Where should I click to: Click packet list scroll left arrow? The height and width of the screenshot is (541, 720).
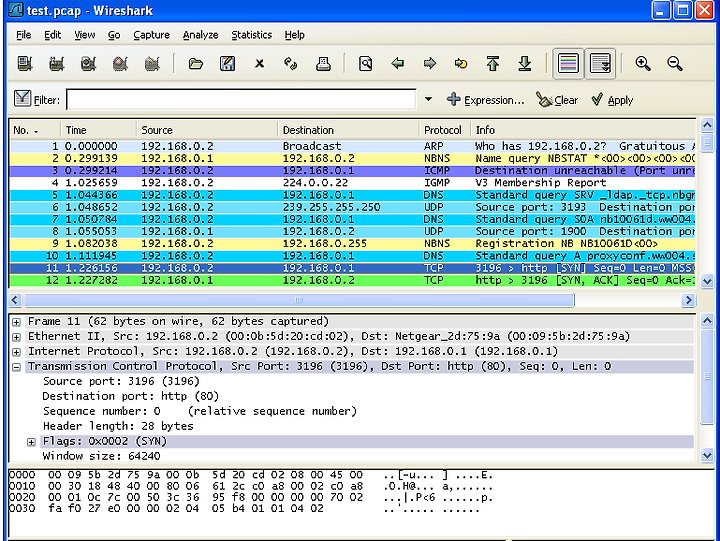(15, 300)
